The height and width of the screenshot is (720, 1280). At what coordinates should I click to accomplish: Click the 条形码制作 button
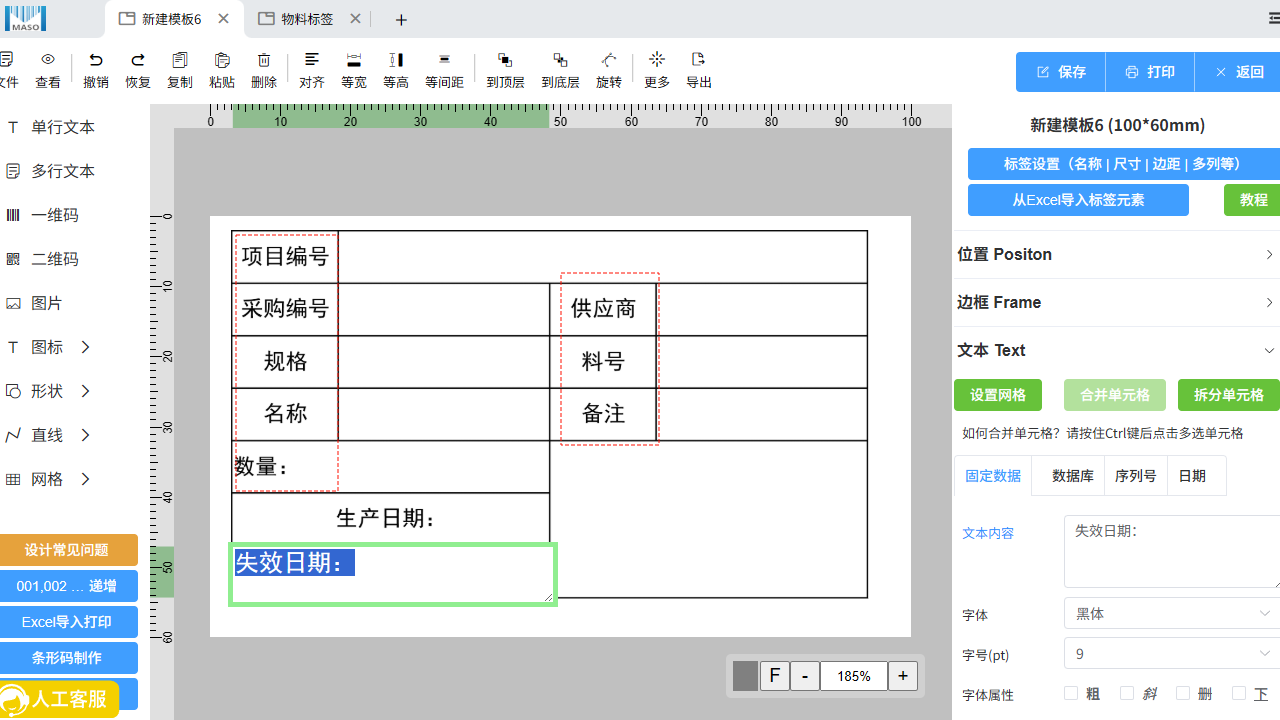point(67,658)
